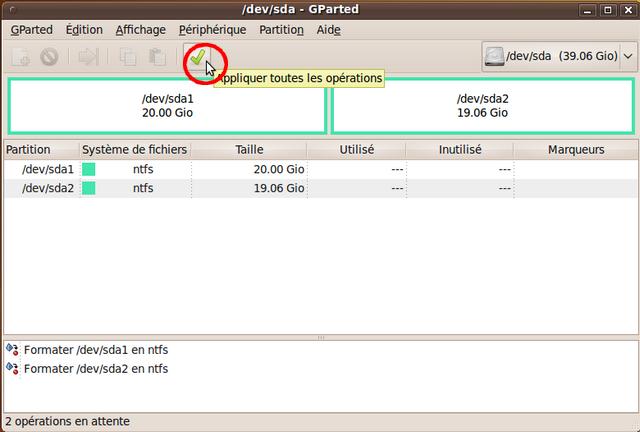640x432 pixels.
Task: Open the Partition menu
Action: coord(281,30)
